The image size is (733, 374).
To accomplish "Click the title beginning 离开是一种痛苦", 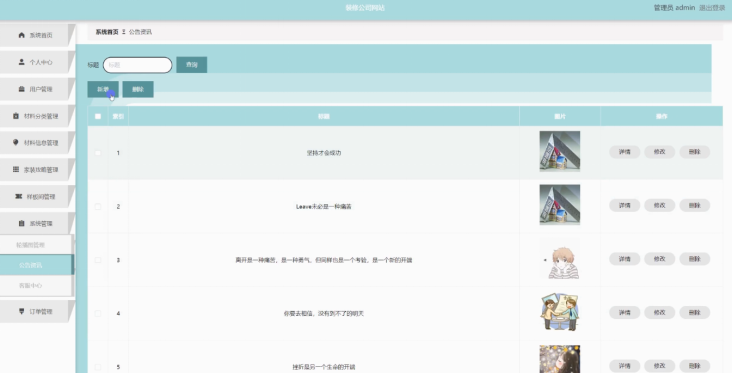I will (x=323, y=260).
